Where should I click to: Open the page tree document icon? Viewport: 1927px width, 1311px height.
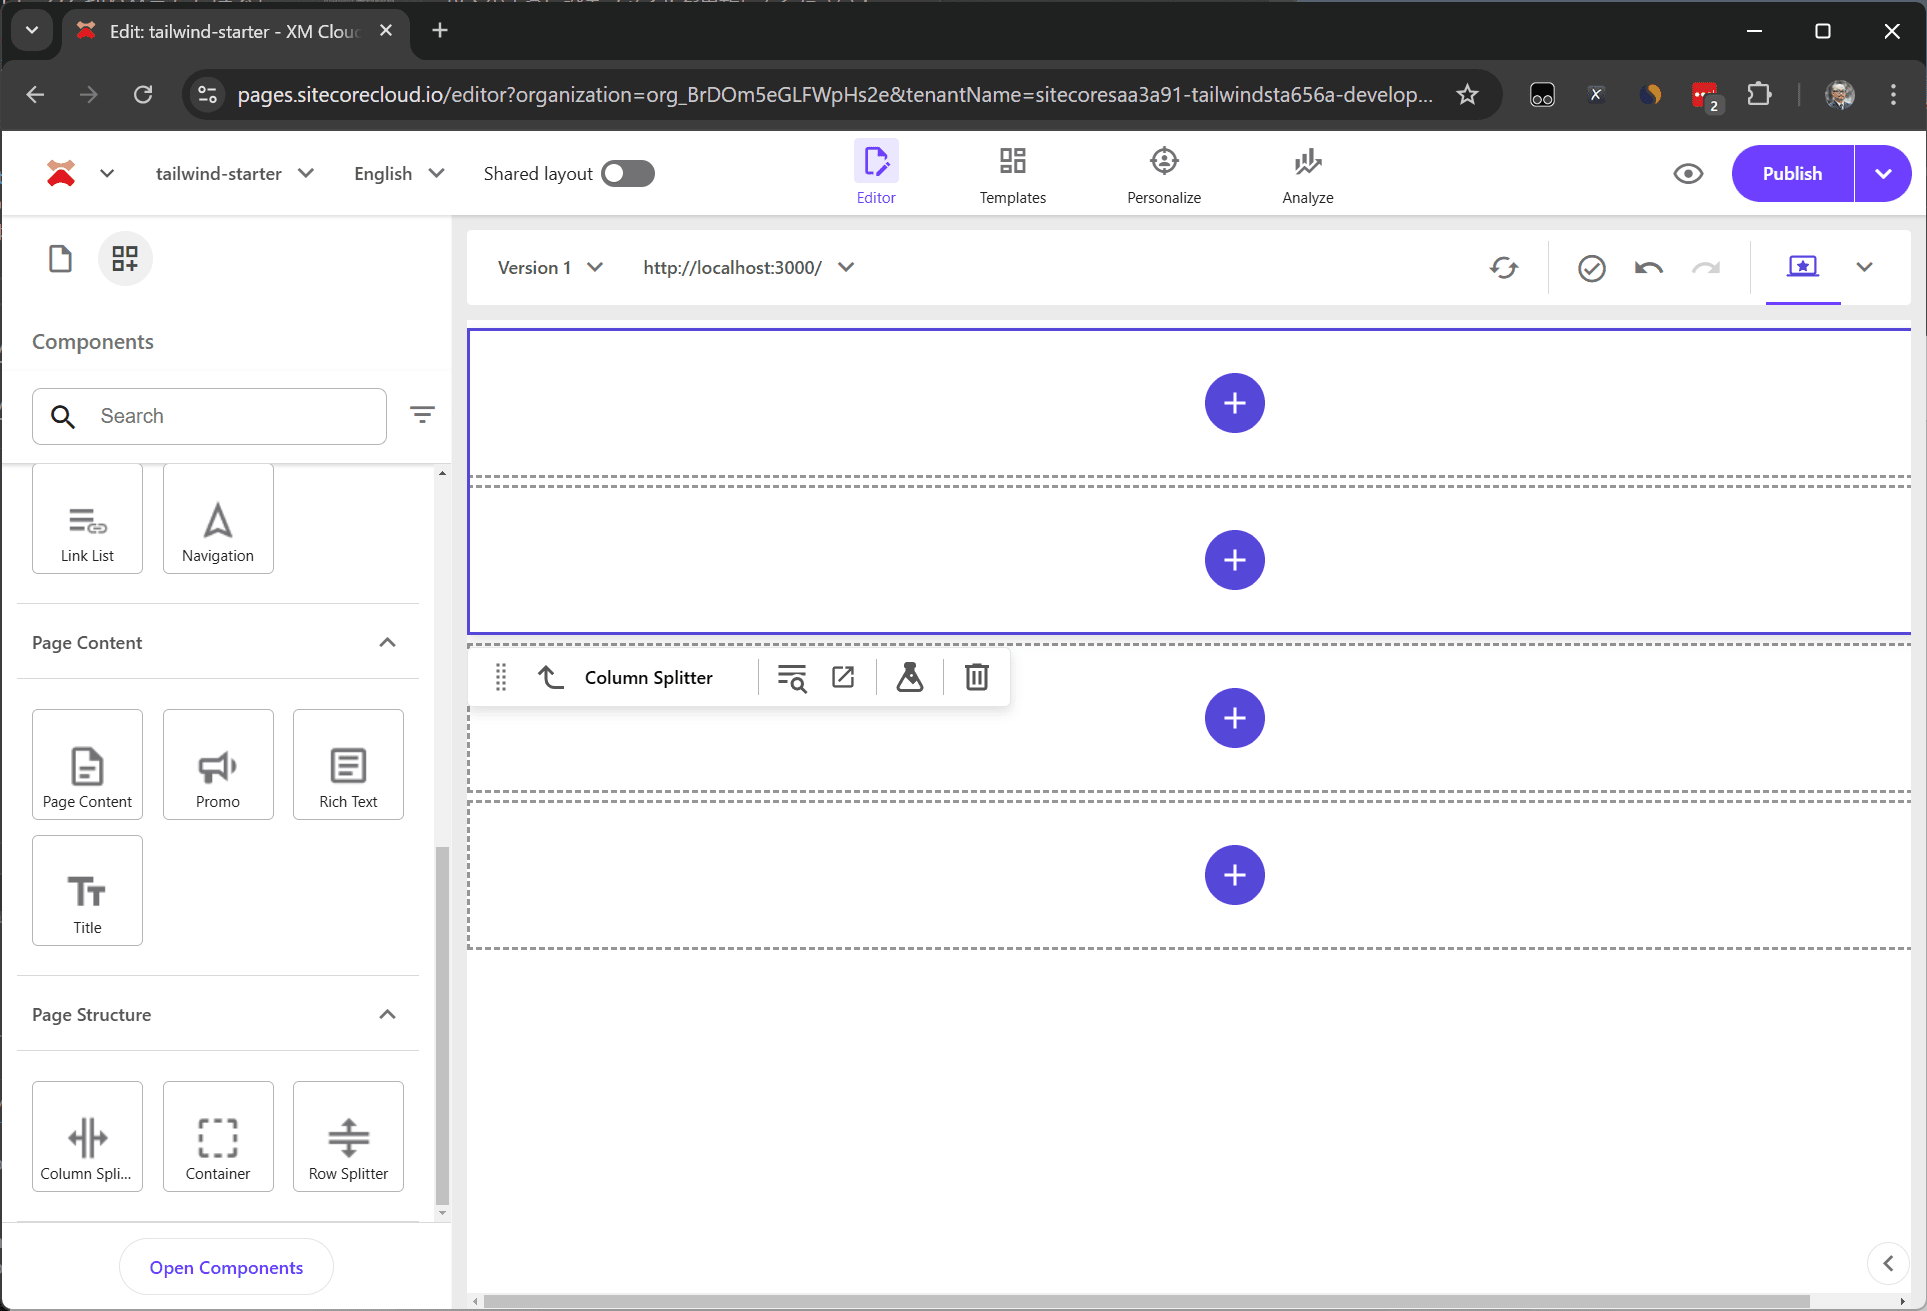click(x=60, y=259)
